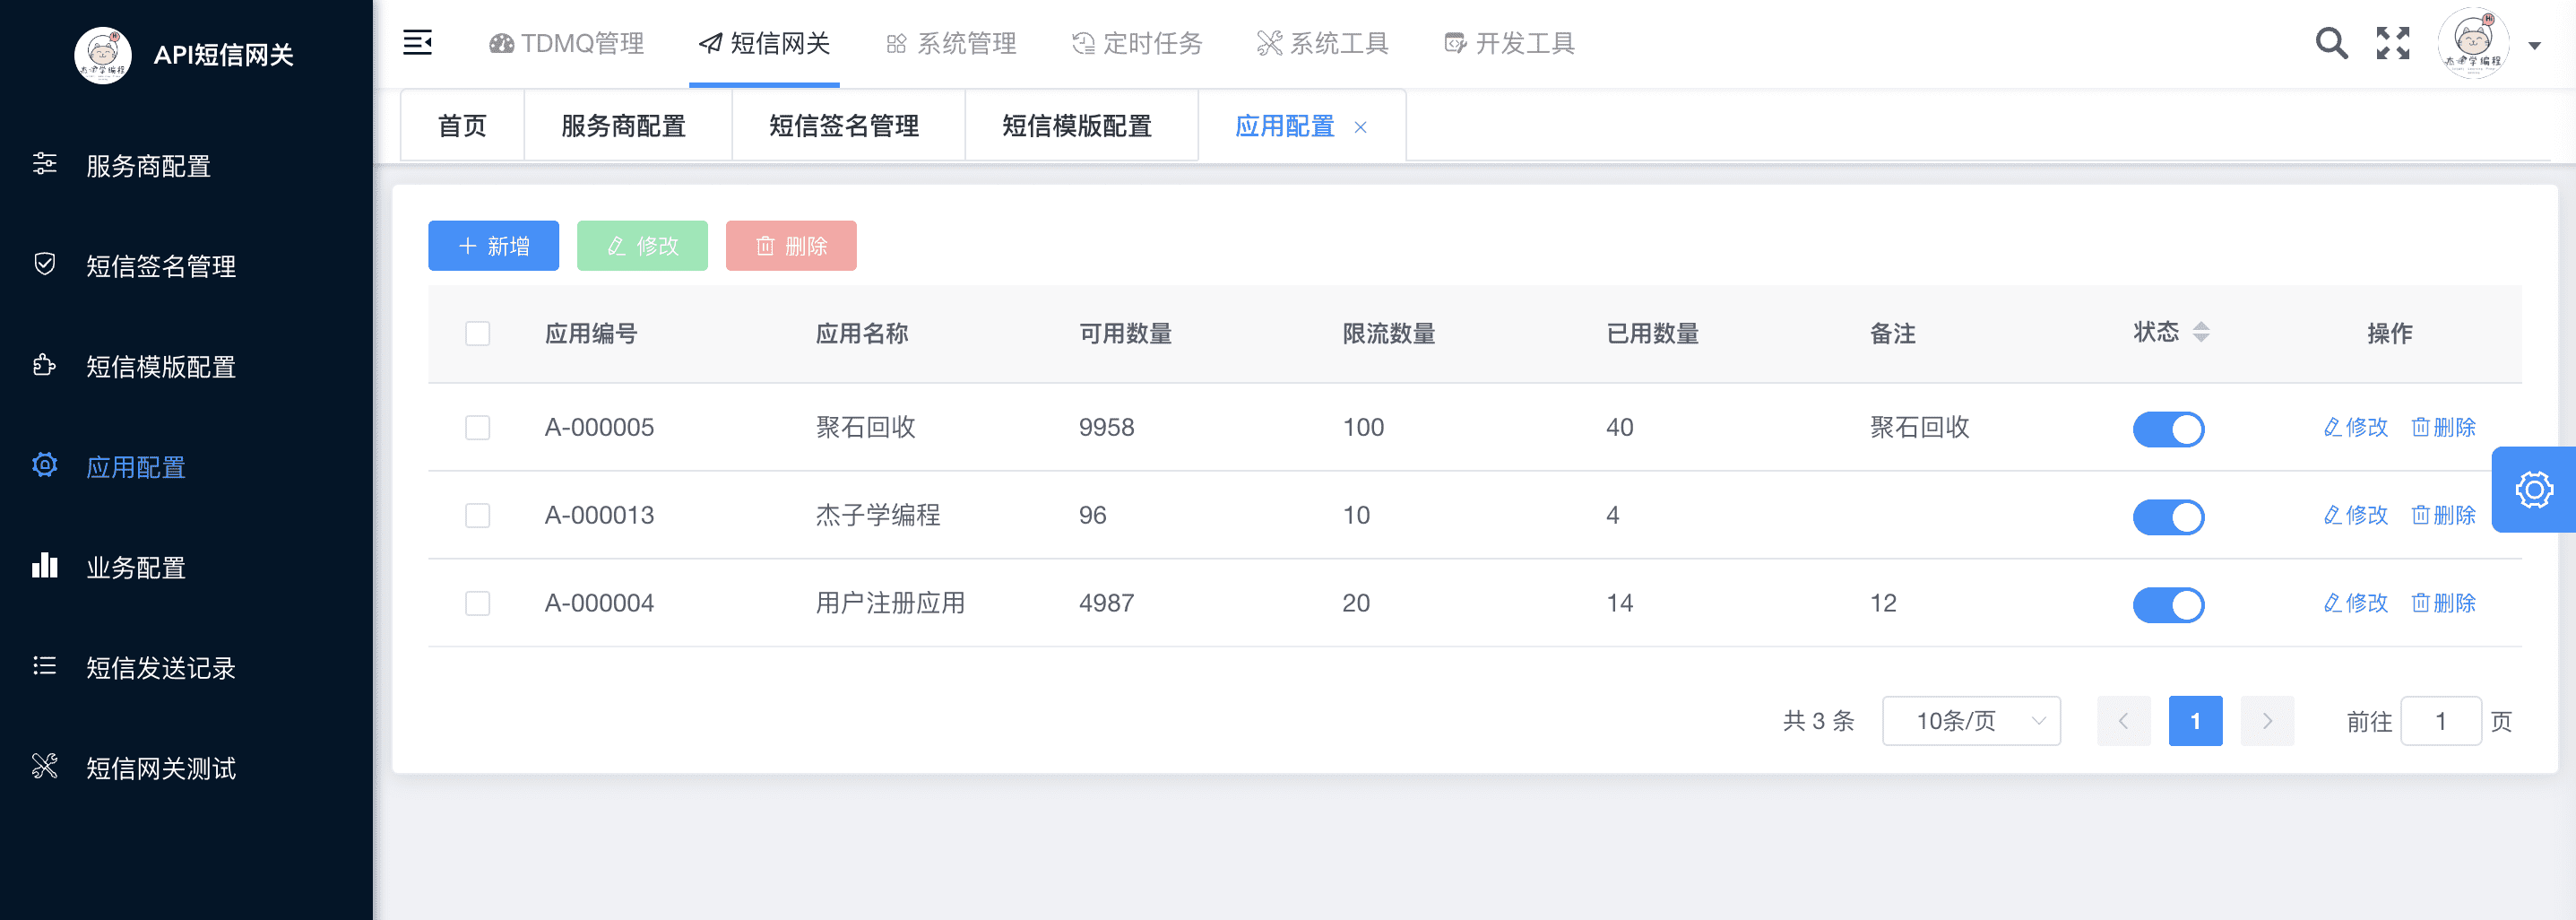Click the 短信网关测试 tools icon
Image resolution: width=2576 pixels, height=920 pixels.
pos(44,766)
